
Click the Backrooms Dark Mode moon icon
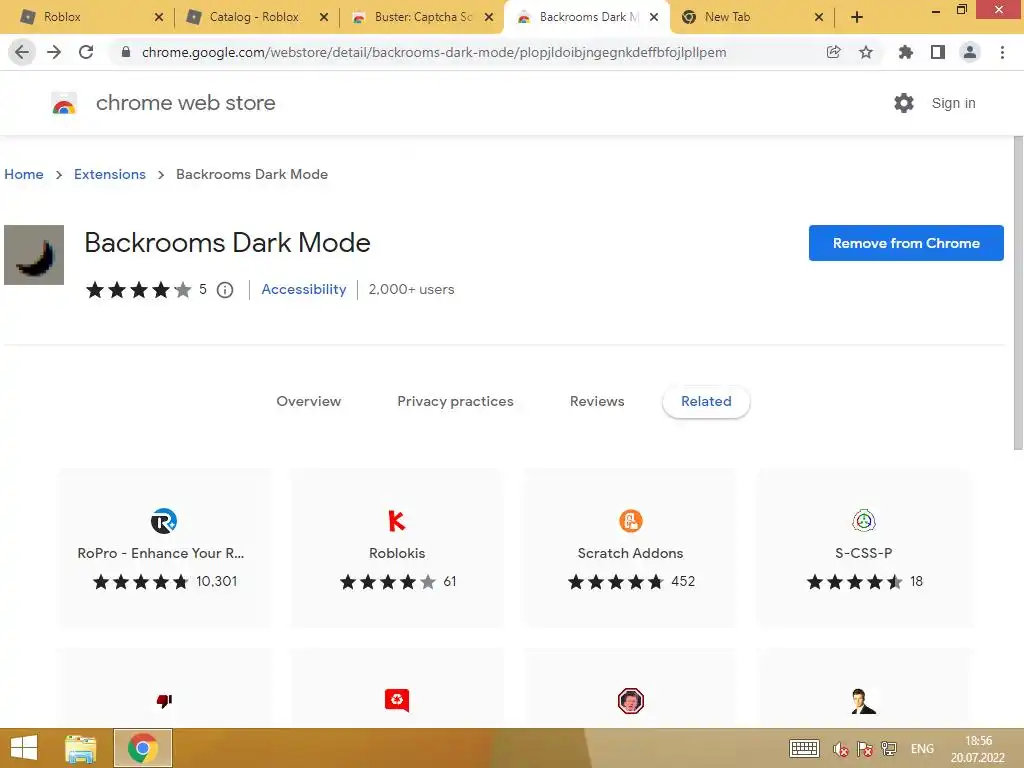(34, 255)
